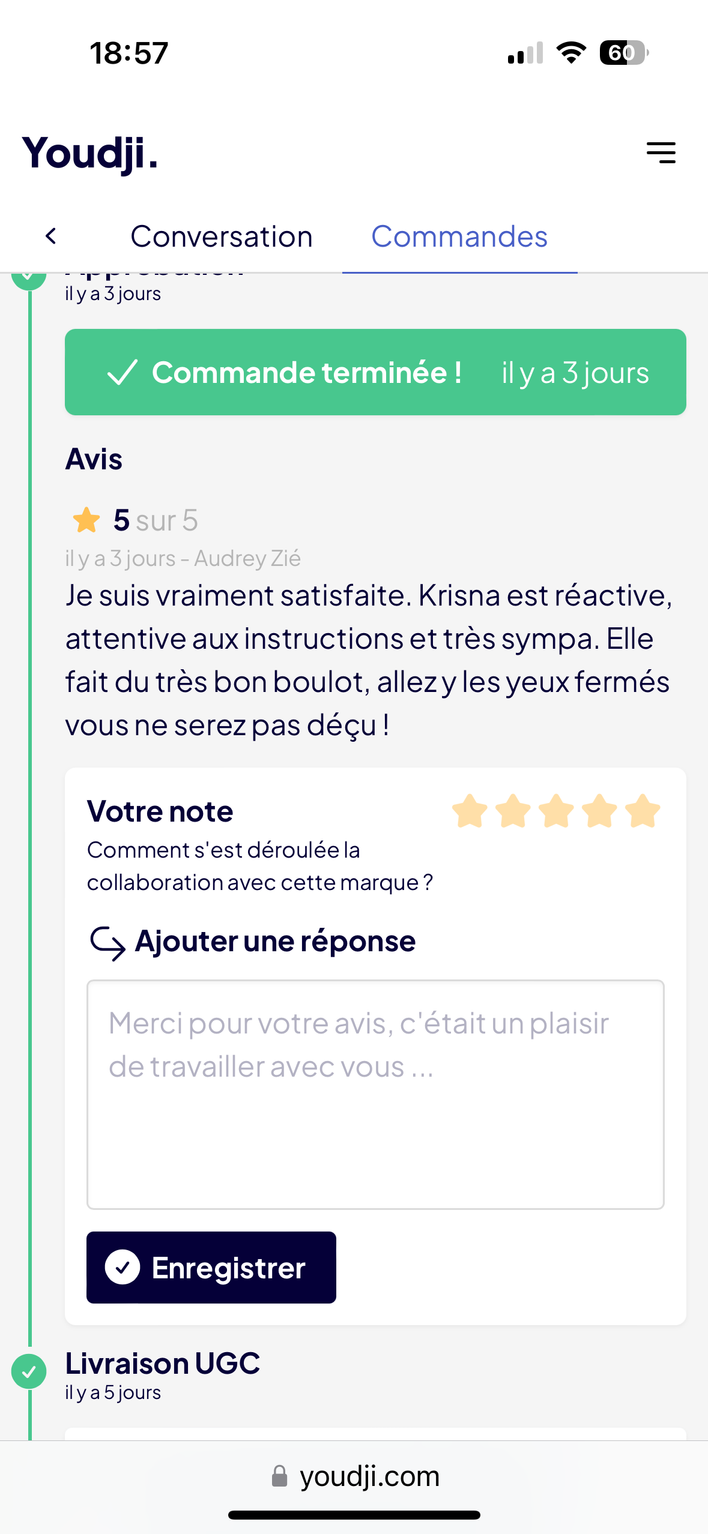Rate three stars in Votre note
Screen dimensions: 708x1534
pos(555,811)
